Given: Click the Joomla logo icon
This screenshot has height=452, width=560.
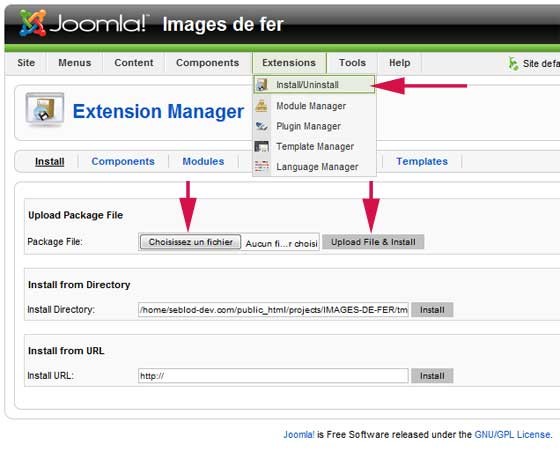Looking at the screenshot, I should (32, 23).
